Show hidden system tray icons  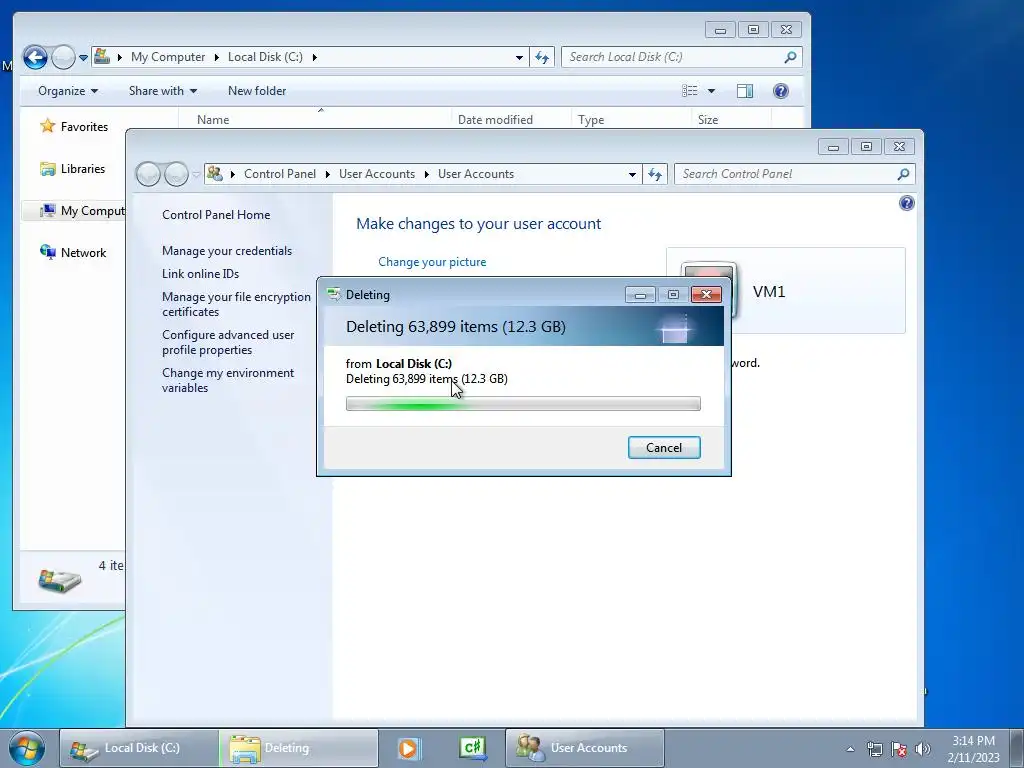[x=850, y=749]
